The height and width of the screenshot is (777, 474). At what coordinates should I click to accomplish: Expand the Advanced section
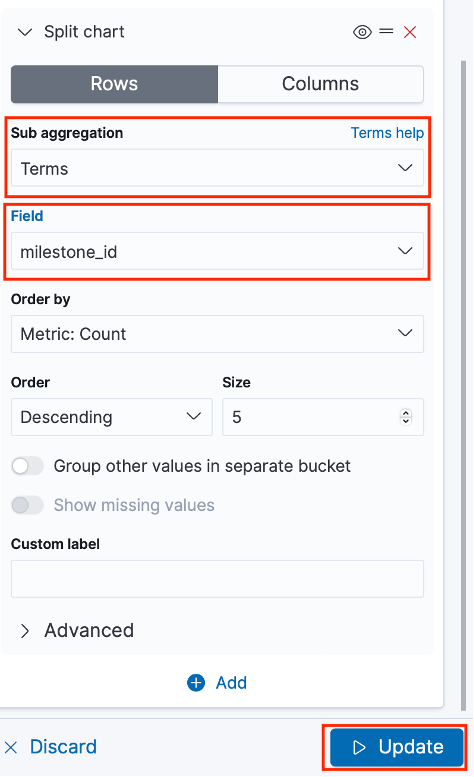(x=77, y=631)
